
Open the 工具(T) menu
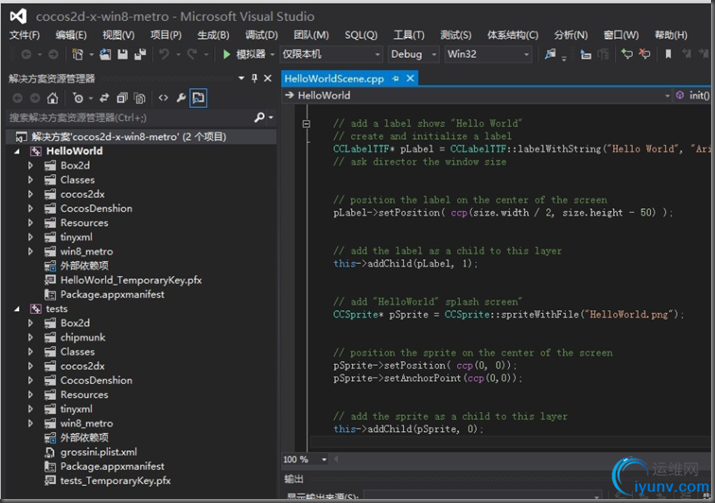409,35
